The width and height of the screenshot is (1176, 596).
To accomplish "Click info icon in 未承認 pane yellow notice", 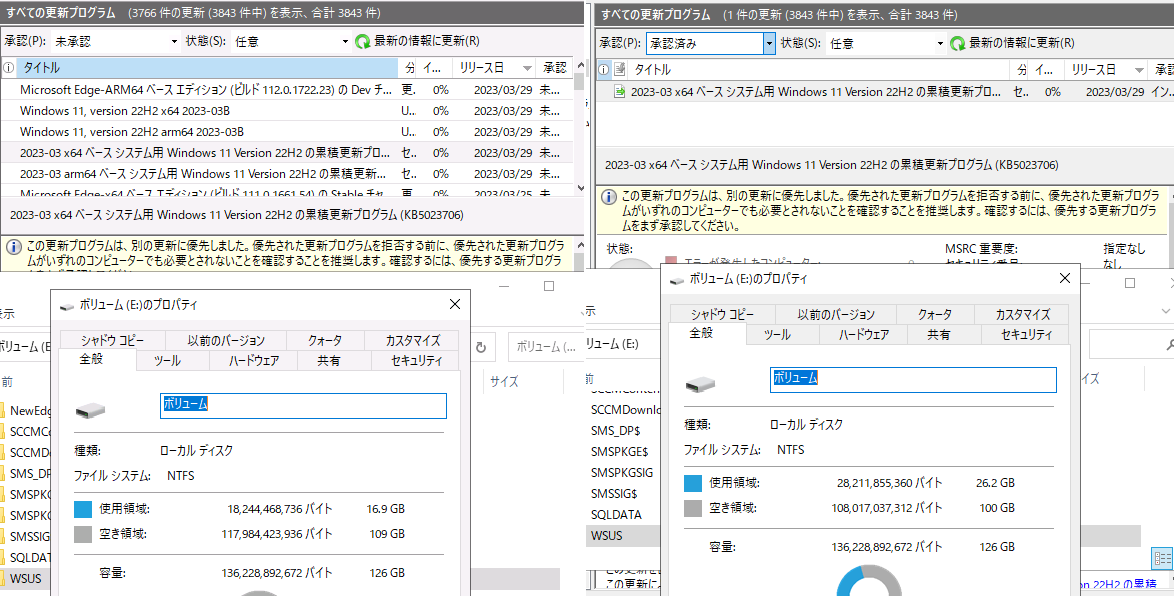I will (x=14, y=246).
